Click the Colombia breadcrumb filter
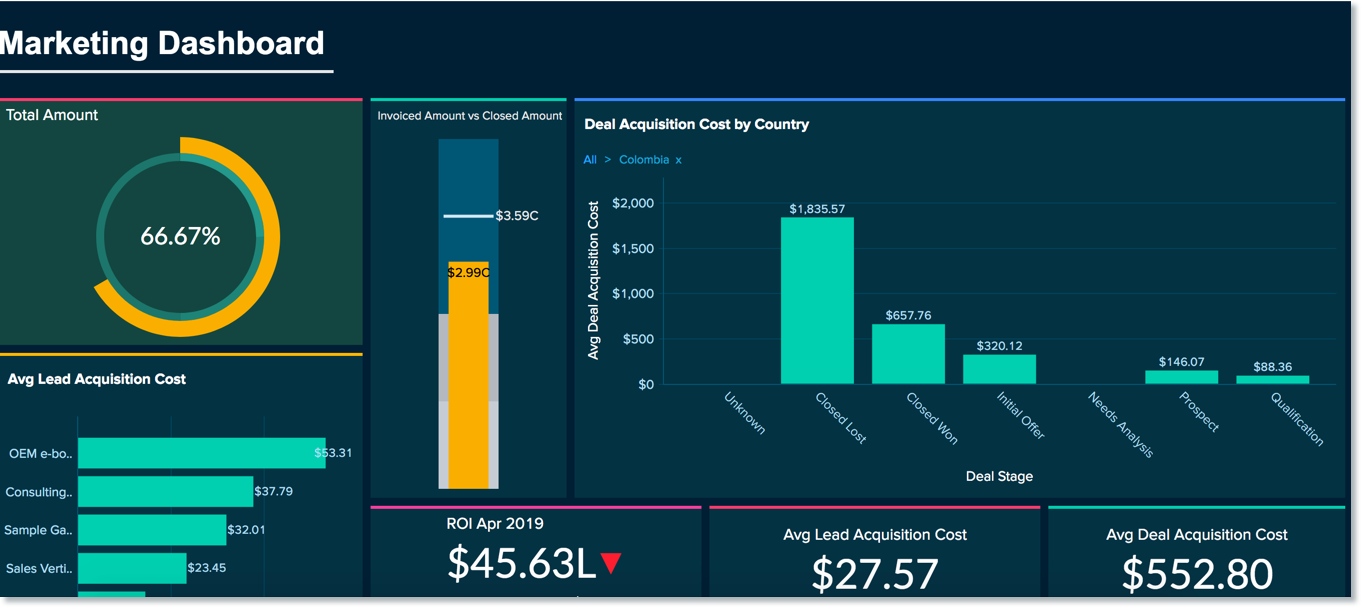Screen dimensions: 1361x607 point(644,160)
